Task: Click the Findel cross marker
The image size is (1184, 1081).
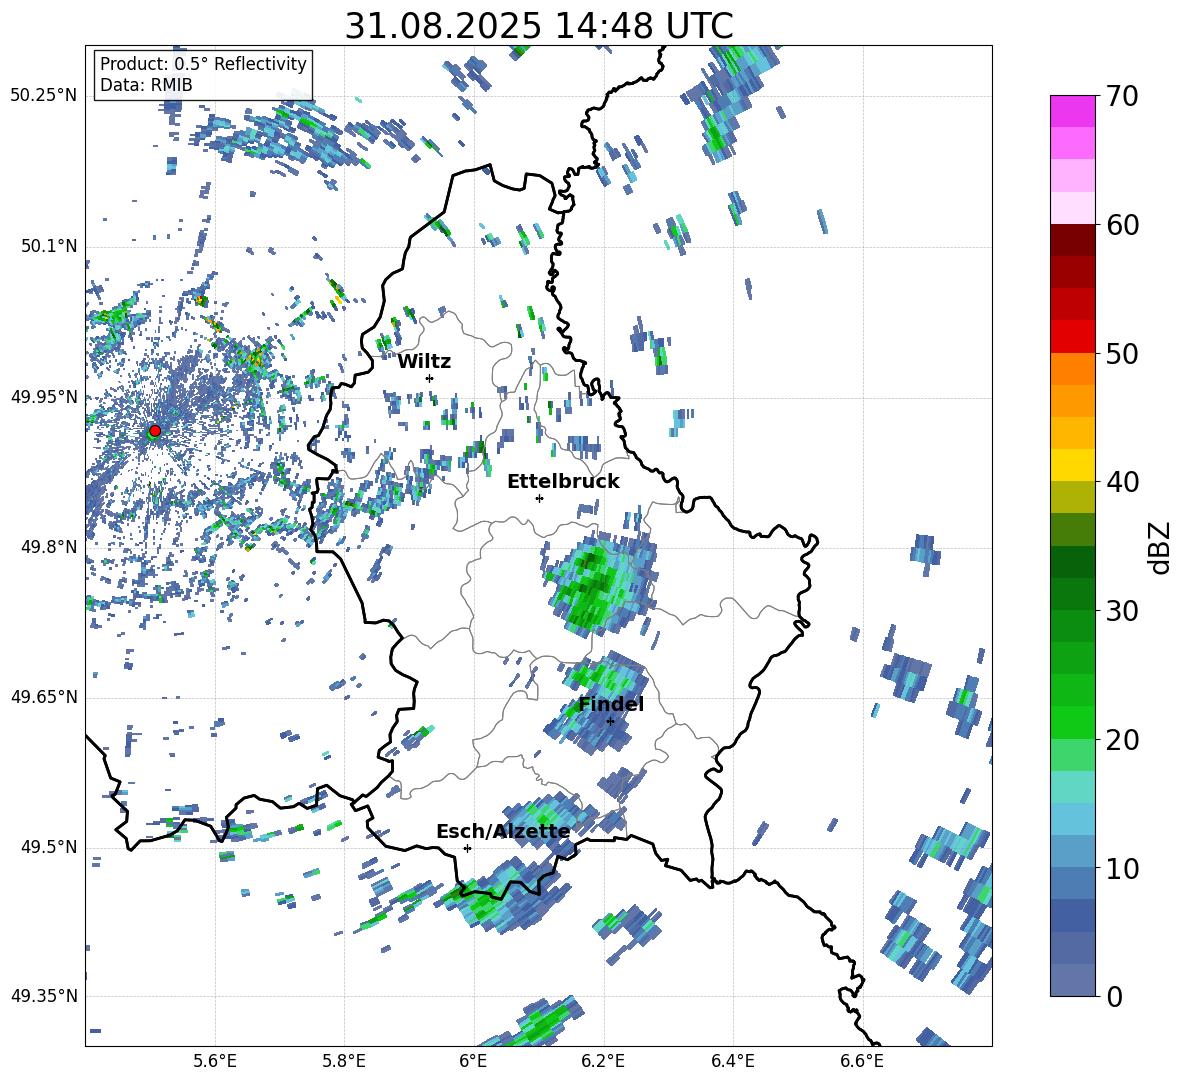Action: (x=610, y=721)
